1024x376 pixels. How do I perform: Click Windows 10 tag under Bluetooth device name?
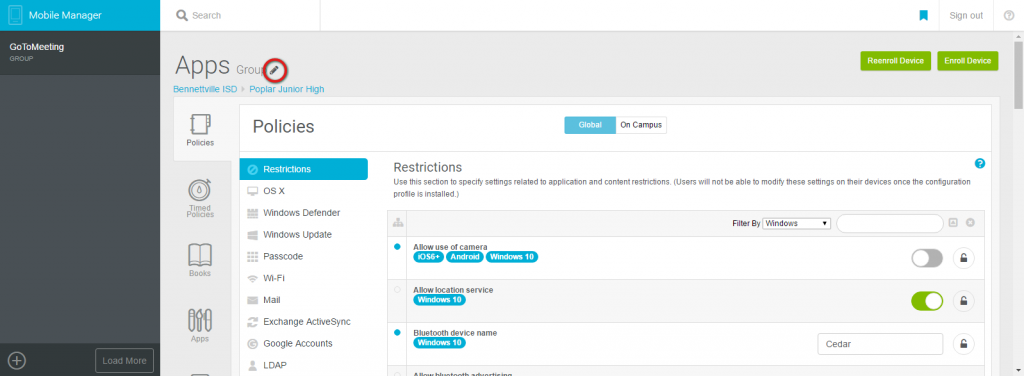click(440, 343)
